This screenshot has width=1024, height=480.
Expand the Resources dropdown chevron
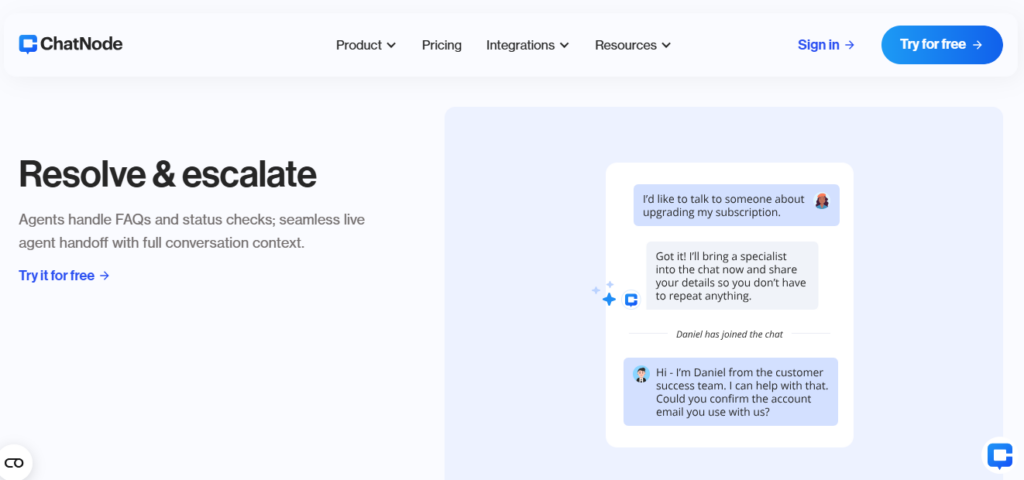click(666, 45)
